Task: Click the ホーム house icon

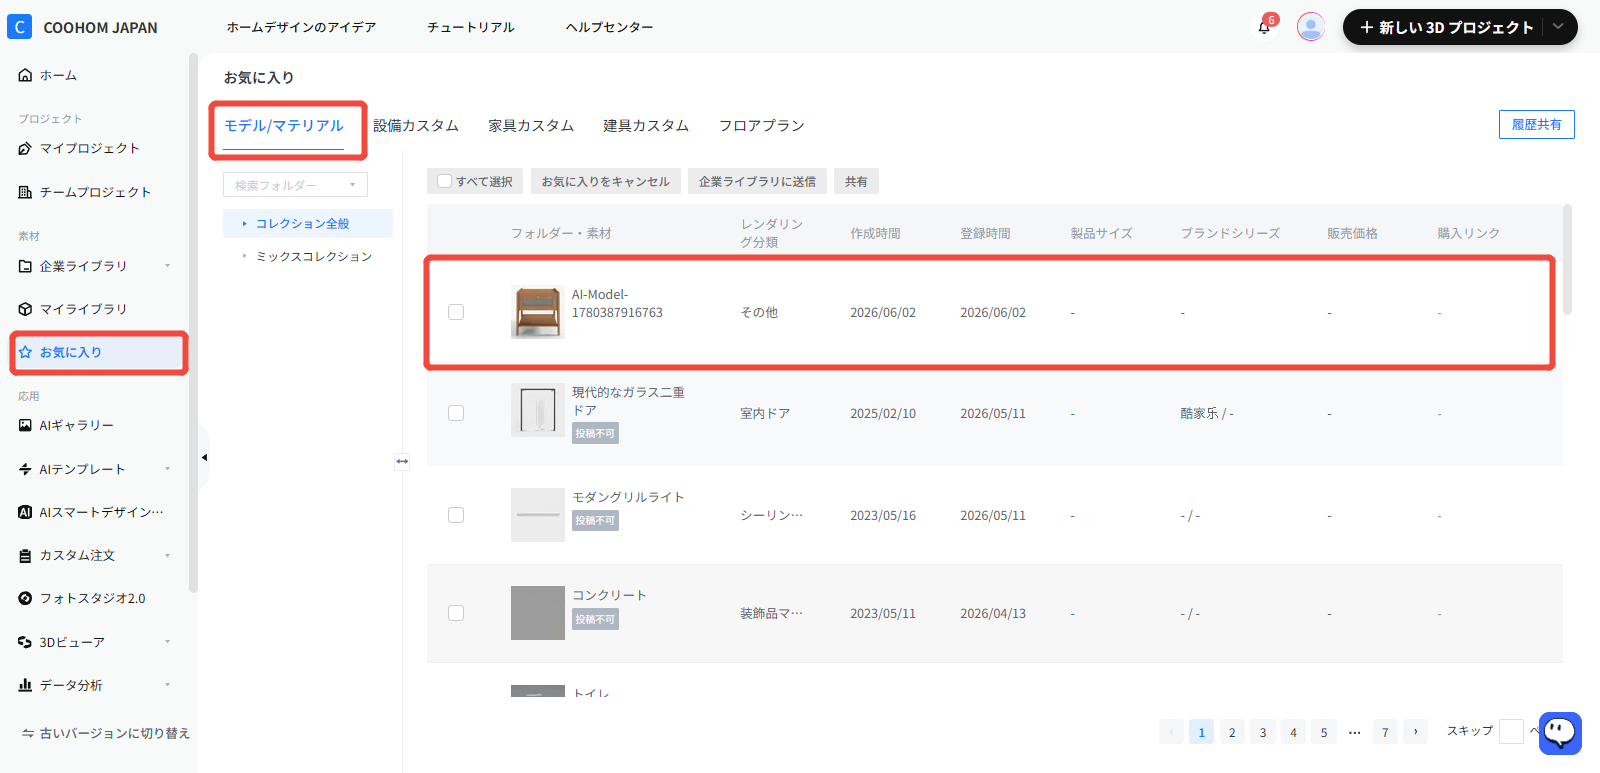Action: pos(25,75)
